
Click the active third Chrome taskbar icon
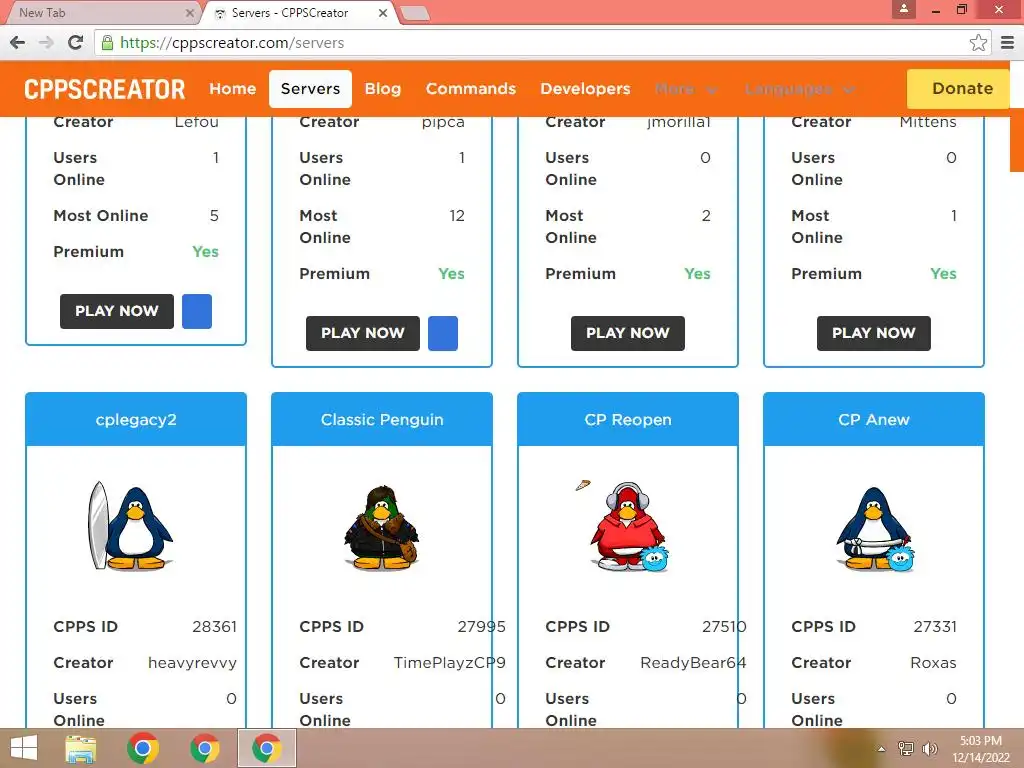(266, 748)
